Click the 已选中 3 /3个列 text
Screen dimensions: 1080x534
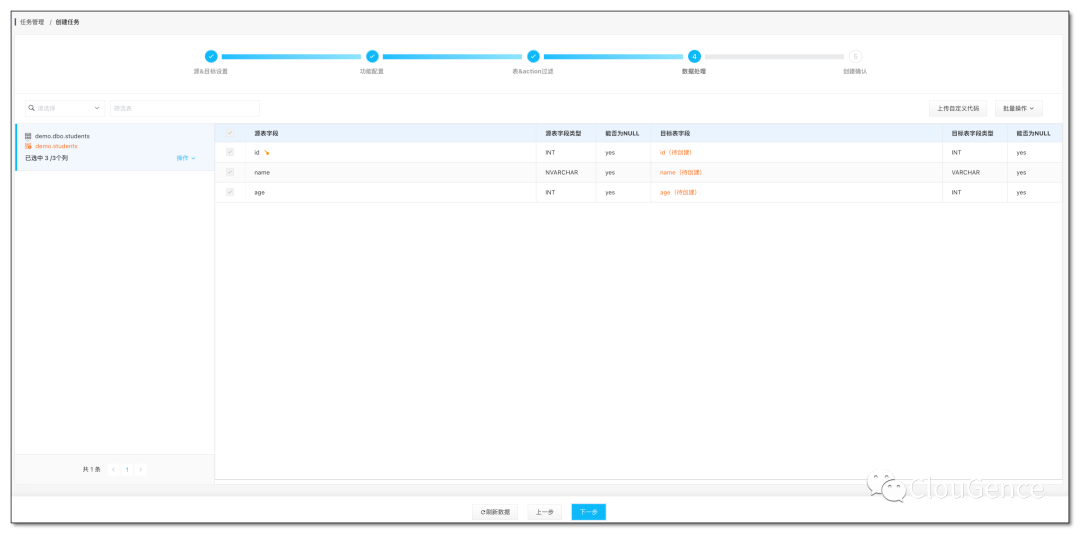46,158
